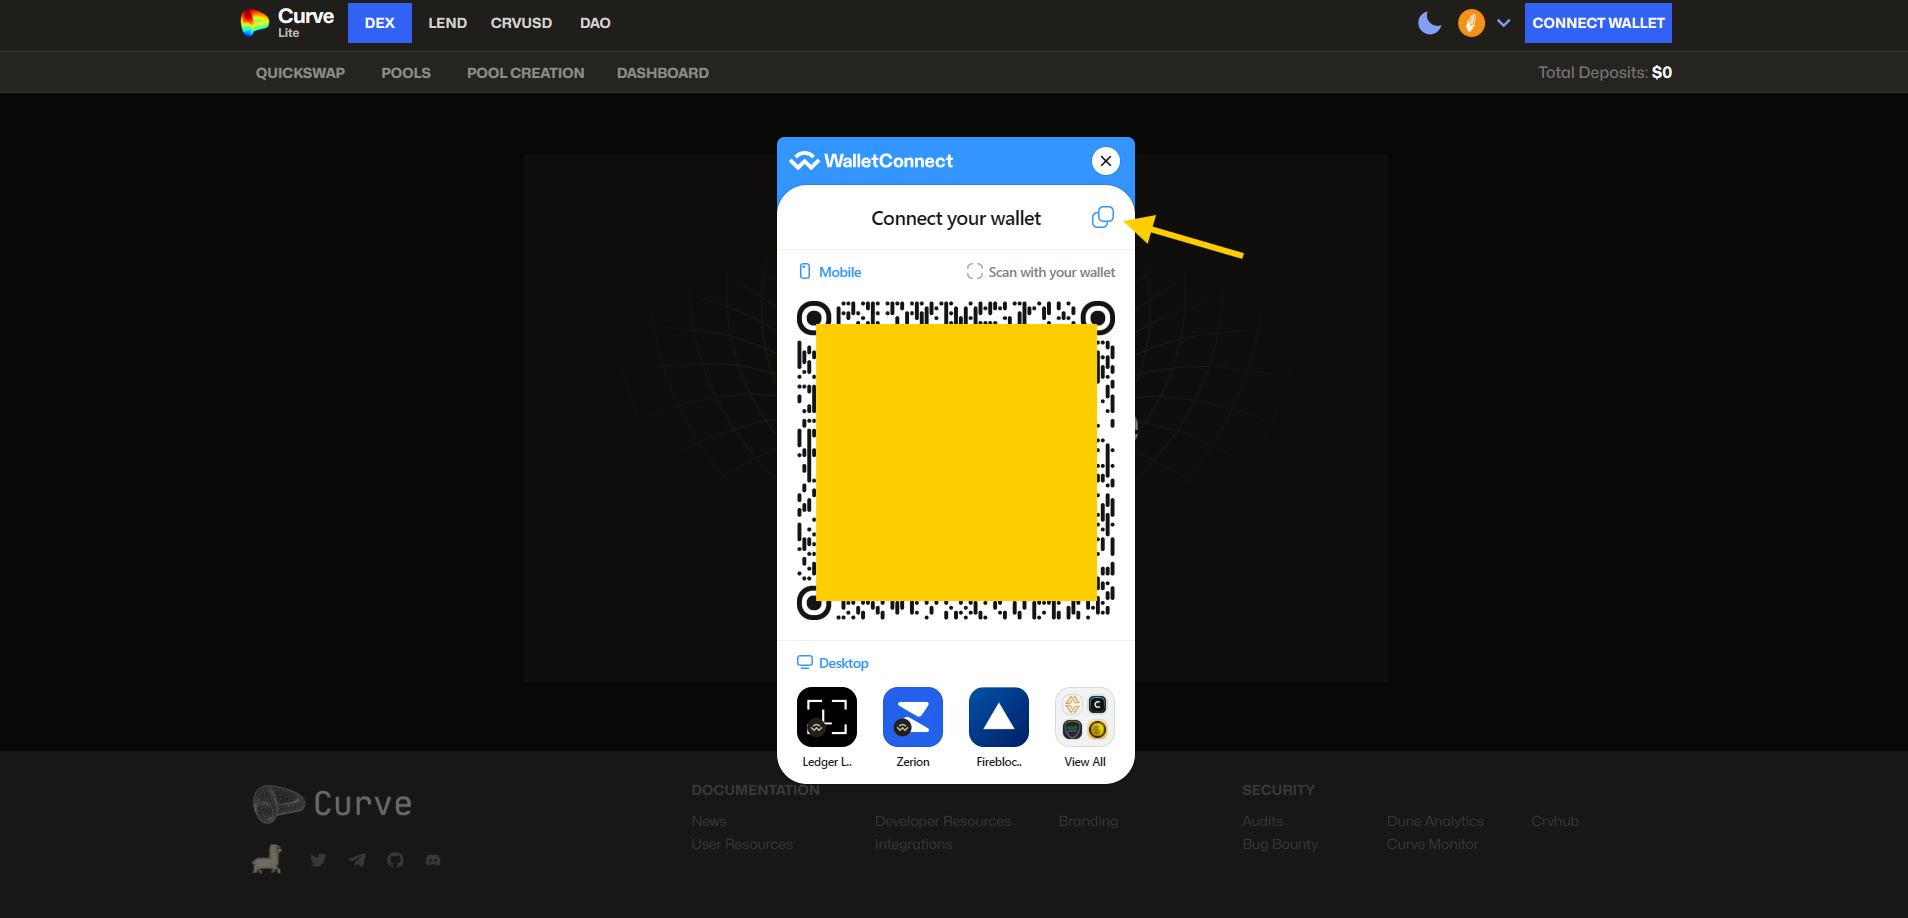
Task: Click the Connect Wallet button
Action: point(1598,23)
